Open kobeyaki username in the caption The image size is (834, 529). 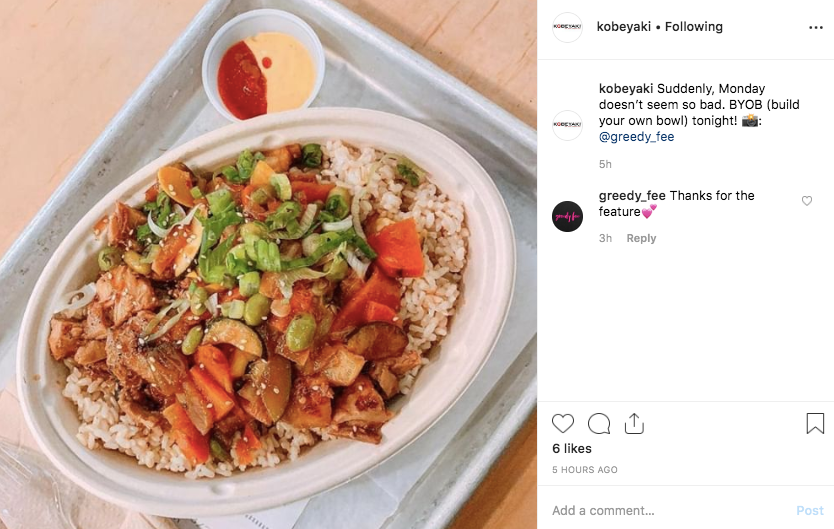(x=626, y=88)
